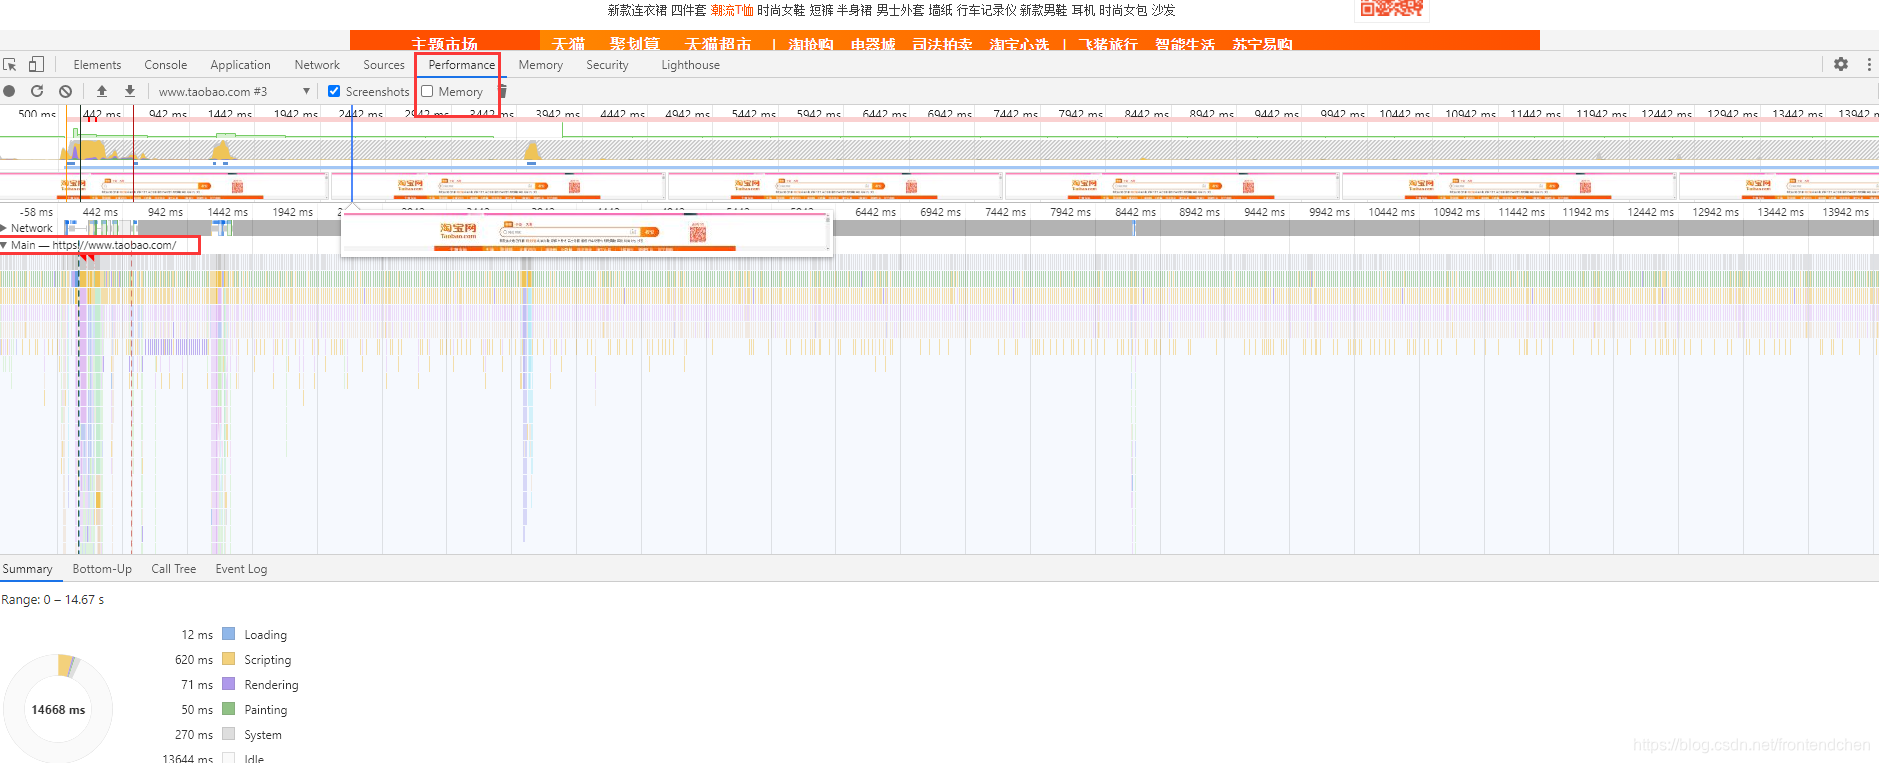
Task: Click the purple Rendering legend swatch
Action: coord(228,684)
